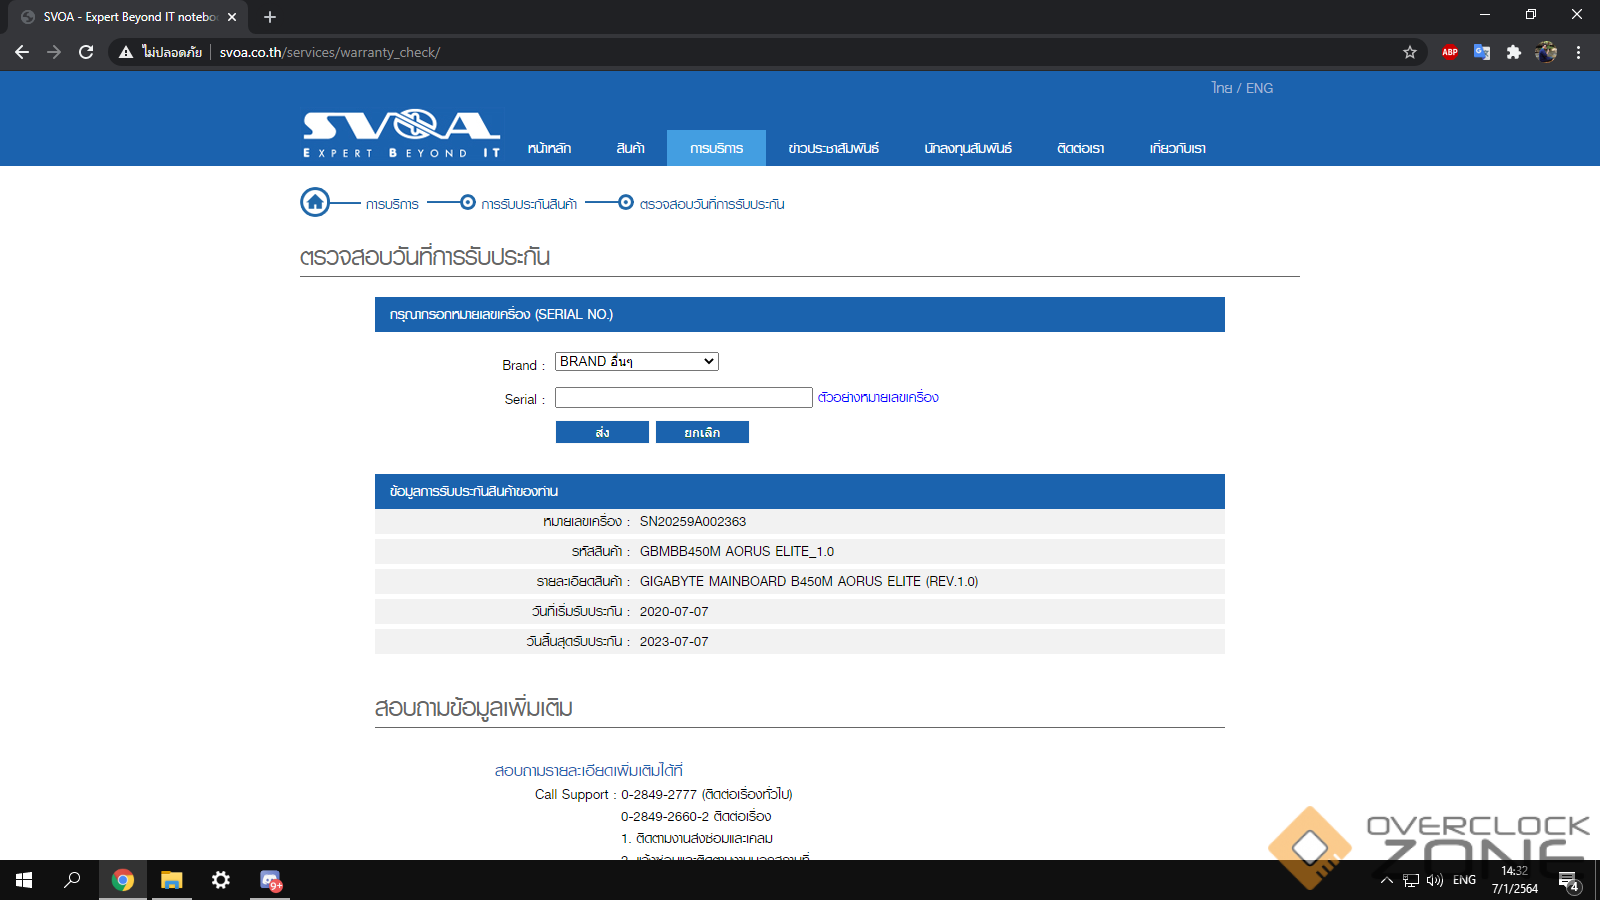The height and width of the screenshot is (900, 1600).
Task: Open File Explorer from the taskbar
Action: (172, 880)
